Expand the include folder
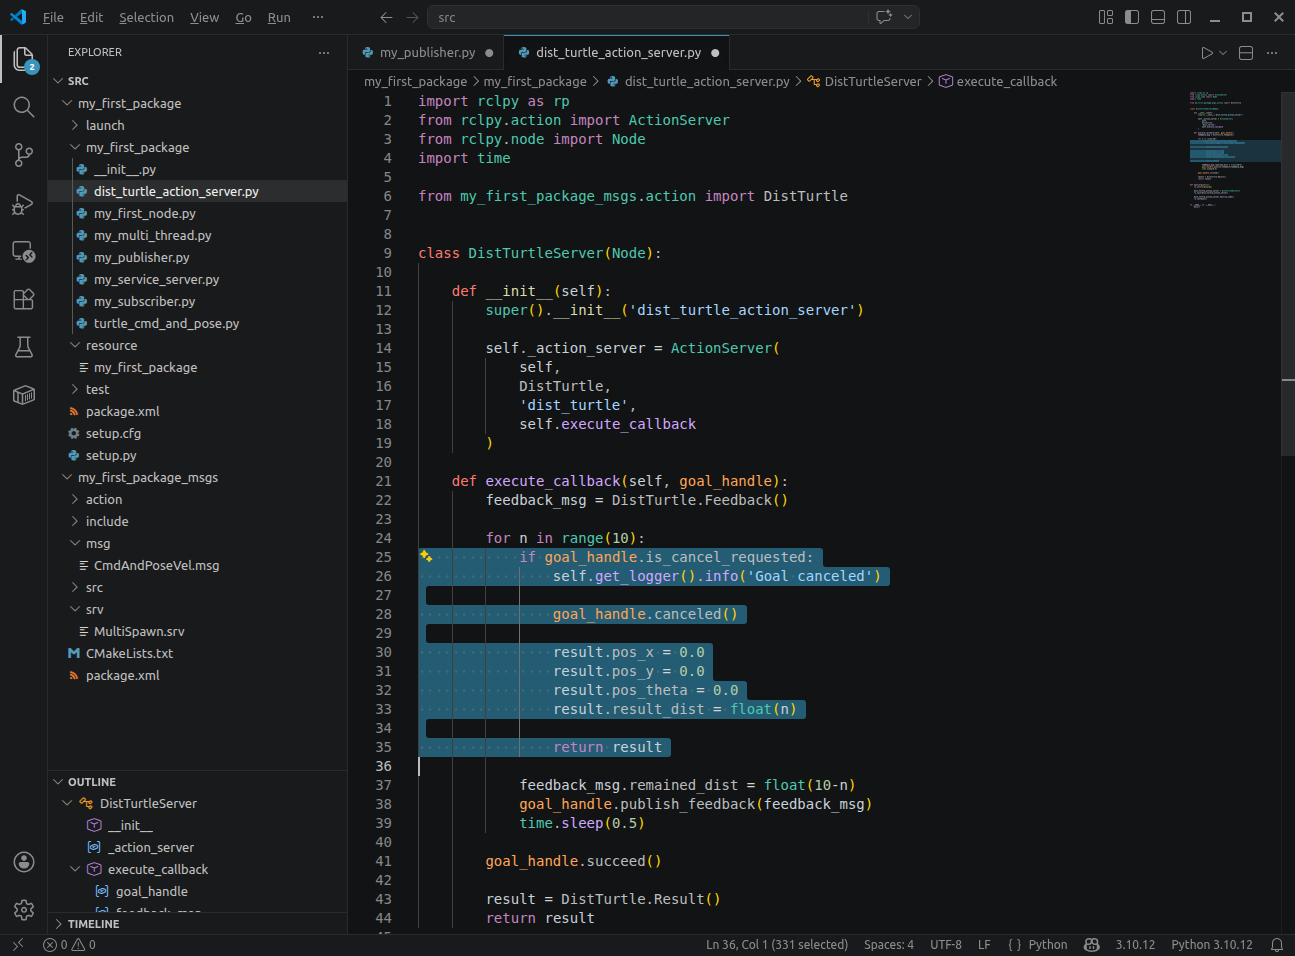 click(197, 521)
